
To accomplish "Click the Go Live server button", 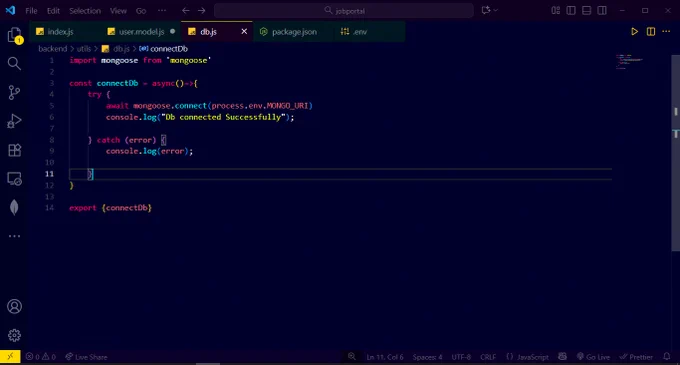I will tap(593, 357).
